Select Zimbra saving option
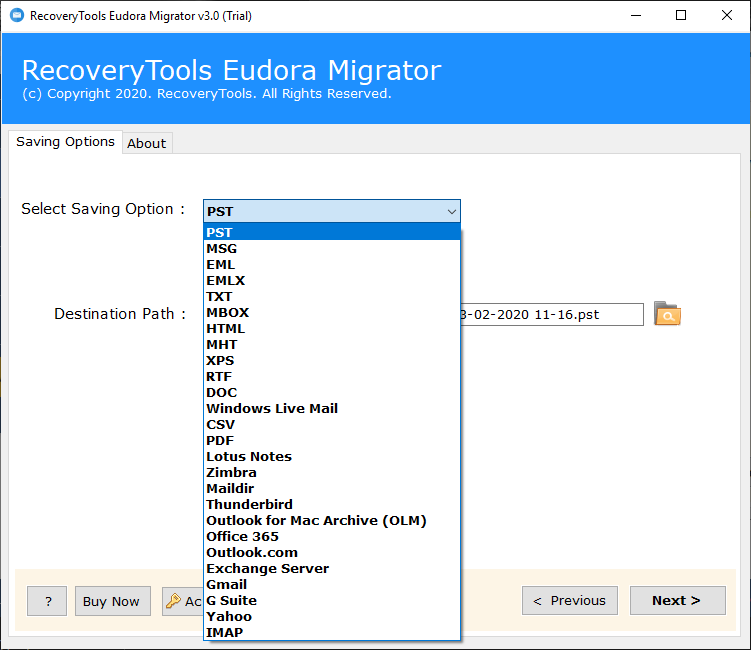751x650 pixels. click(331, 472)
